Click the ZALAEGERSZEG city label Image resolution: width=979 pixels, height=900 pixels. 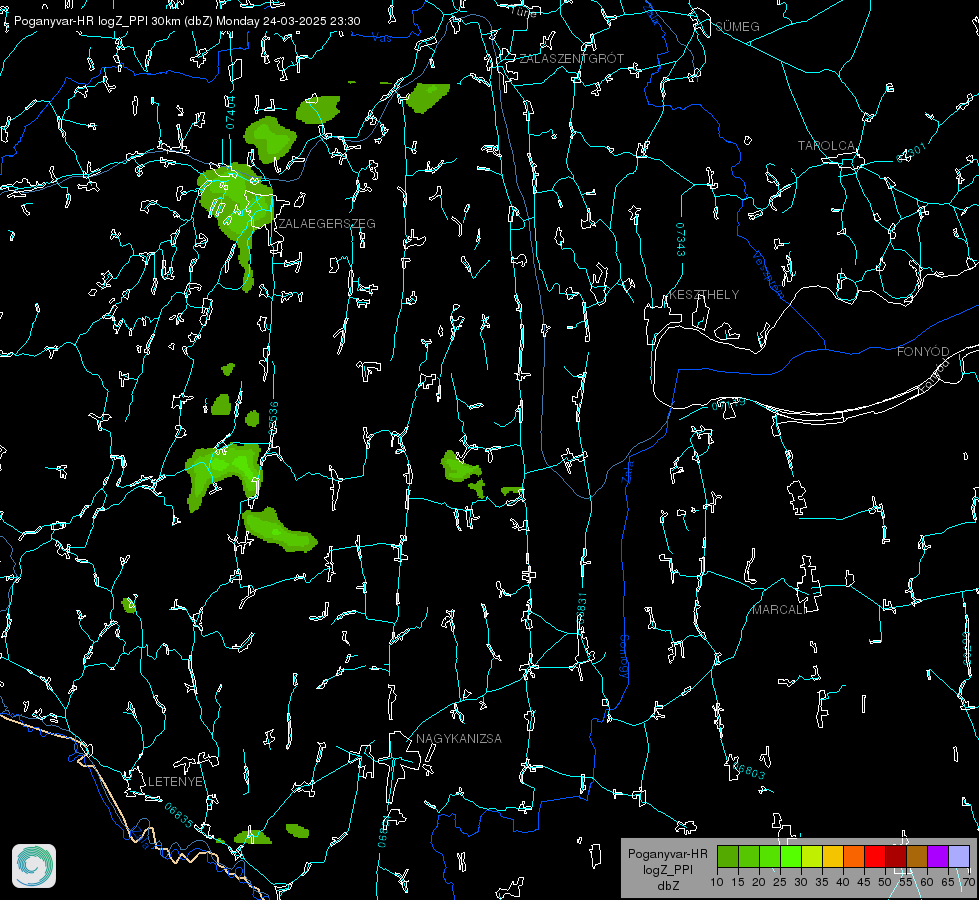(327, 224)
